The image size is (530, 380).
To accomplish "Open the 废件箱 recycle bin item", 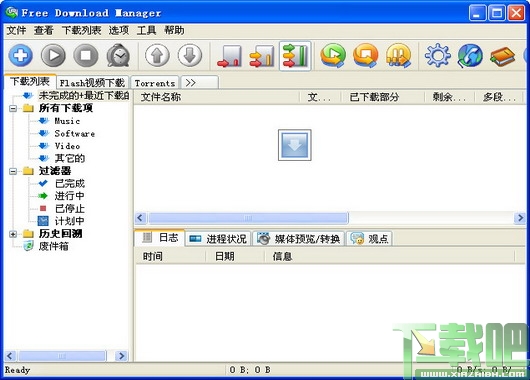I will pos(53,246).
